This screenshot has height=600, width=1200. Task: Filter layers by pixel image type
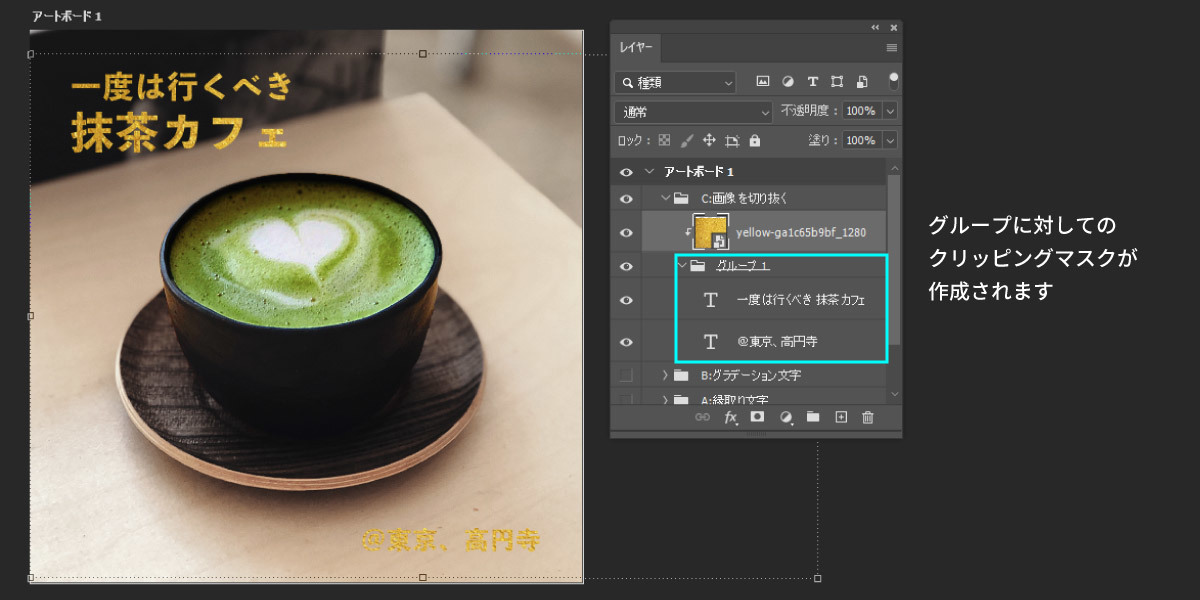pyautogui.click(x=763, y=82)
